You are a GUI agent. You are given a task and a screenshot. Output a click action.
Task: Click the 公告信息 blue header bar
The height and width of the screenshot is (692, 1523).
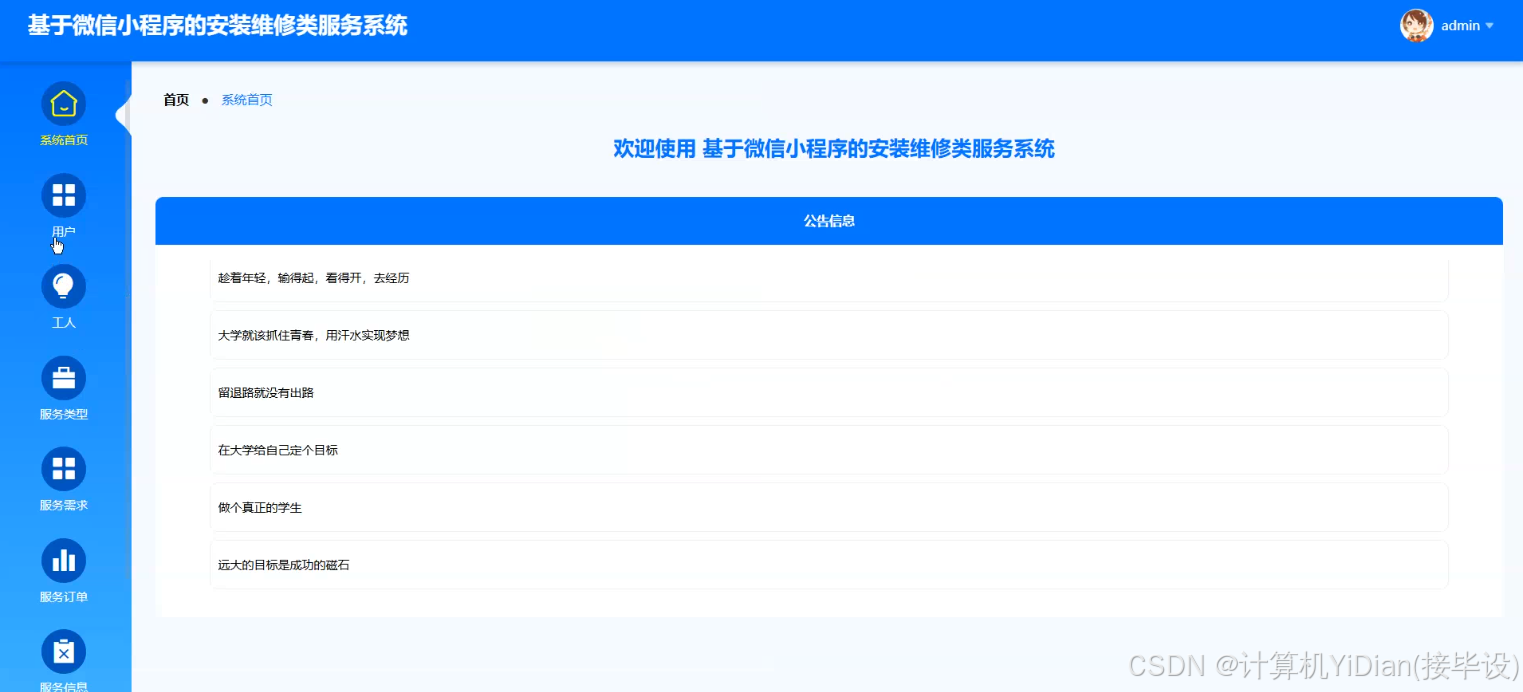(829, 220)
